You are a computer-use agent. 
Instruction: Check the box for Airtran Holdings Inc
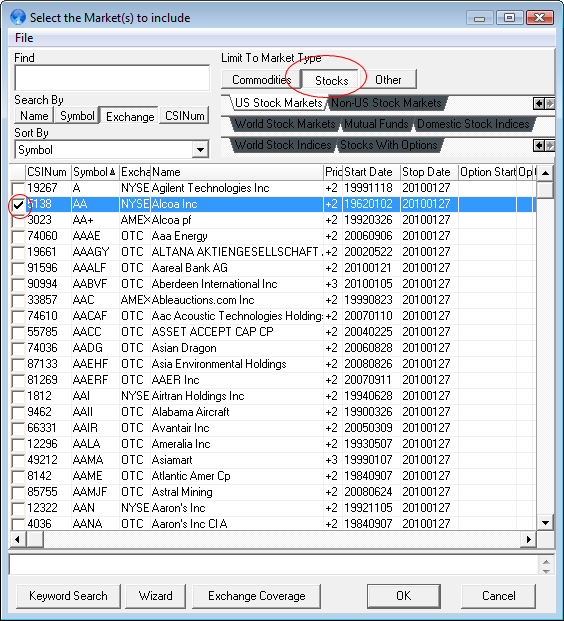(18, 396)
